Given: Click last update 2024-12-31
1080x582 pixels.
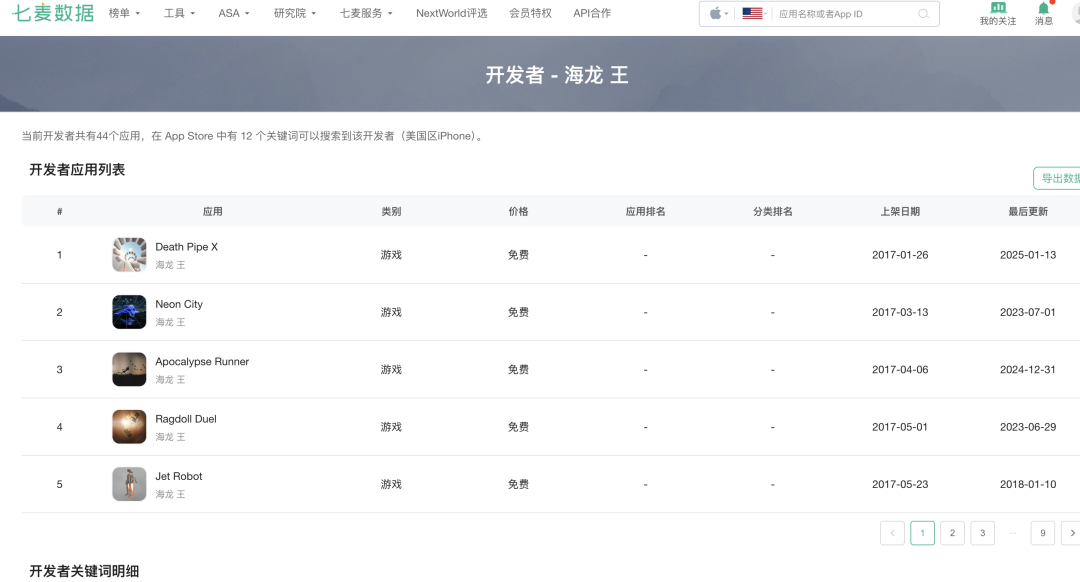Looking at the screenshot, I should [x=1028, y=369].
